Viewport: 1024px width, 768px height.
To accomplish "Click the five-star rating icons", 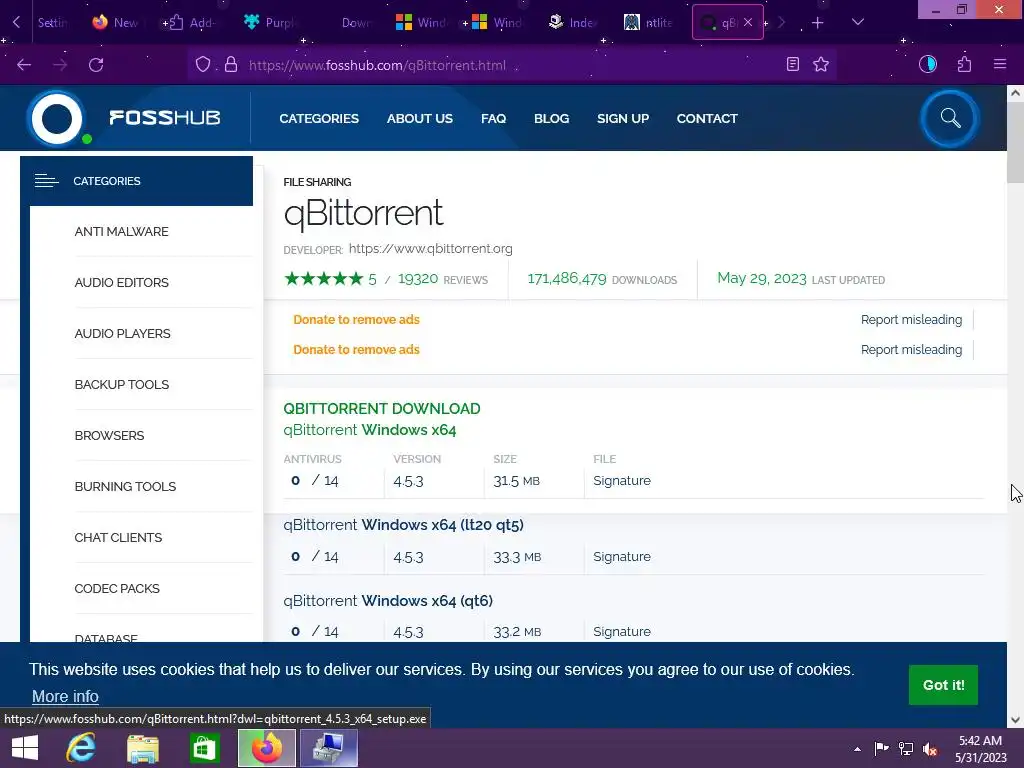I will (324, 279).
